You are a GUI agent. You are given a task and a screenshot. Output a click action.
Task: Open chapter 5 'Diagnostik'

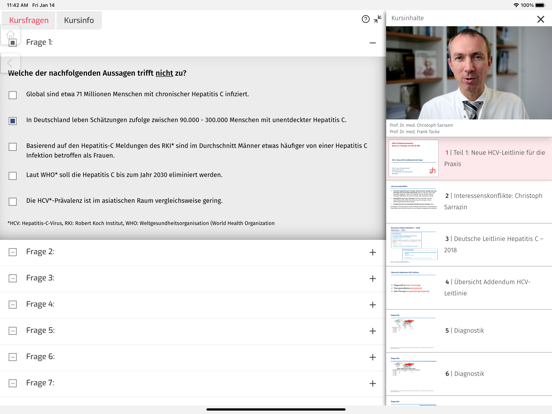pos(469,331)
